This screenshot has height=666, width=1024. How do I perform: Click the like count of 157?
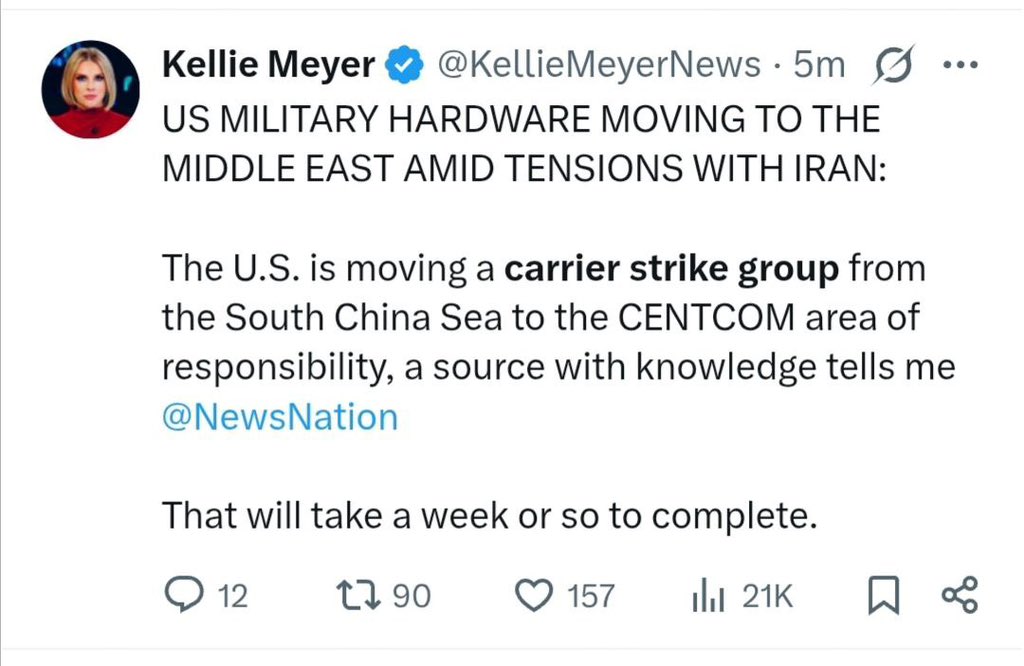click(590, 597)
